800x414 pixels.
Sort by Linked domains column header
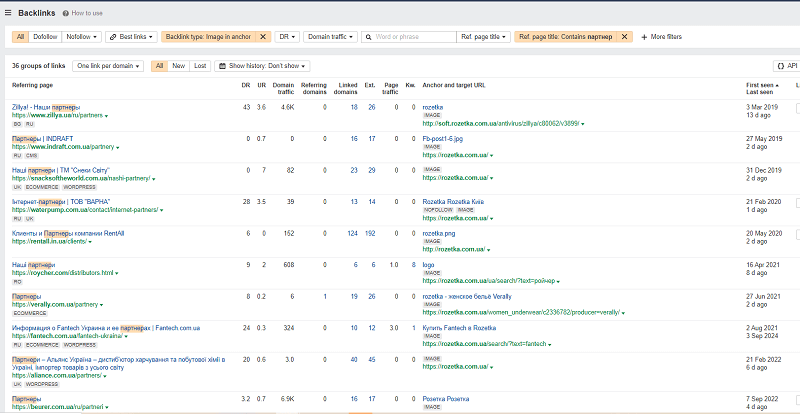point(345,88)
